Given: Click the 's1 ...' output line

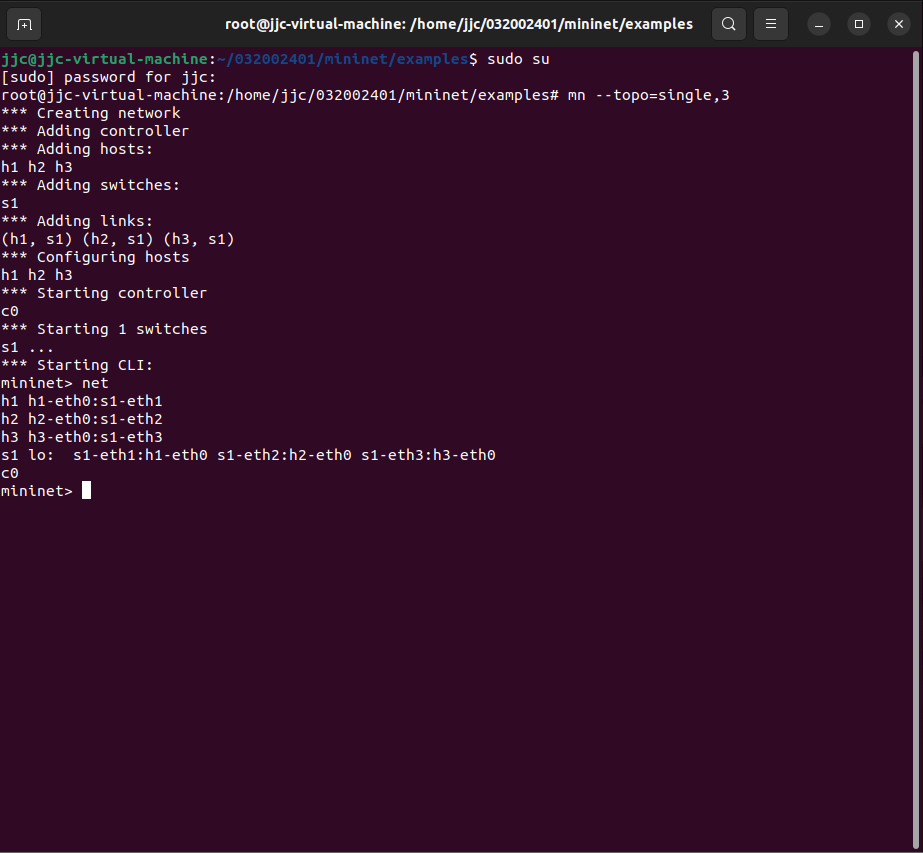Looking at the screenshot, I should 27,347.
